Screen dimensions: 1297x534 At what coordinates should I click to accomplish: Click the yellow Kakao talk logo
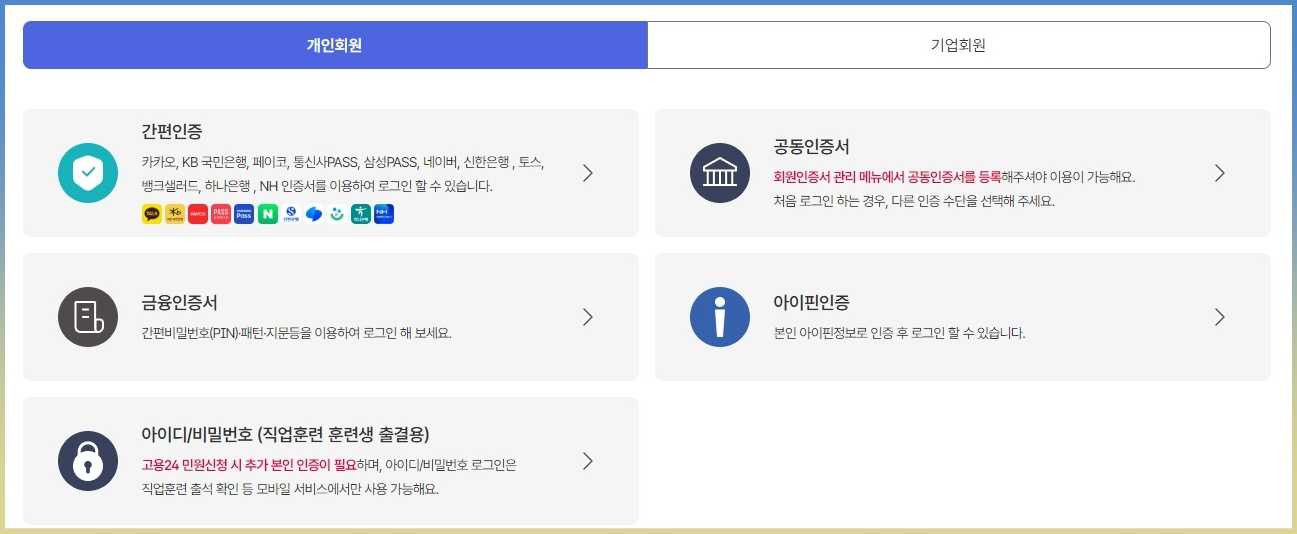[152, 214]
